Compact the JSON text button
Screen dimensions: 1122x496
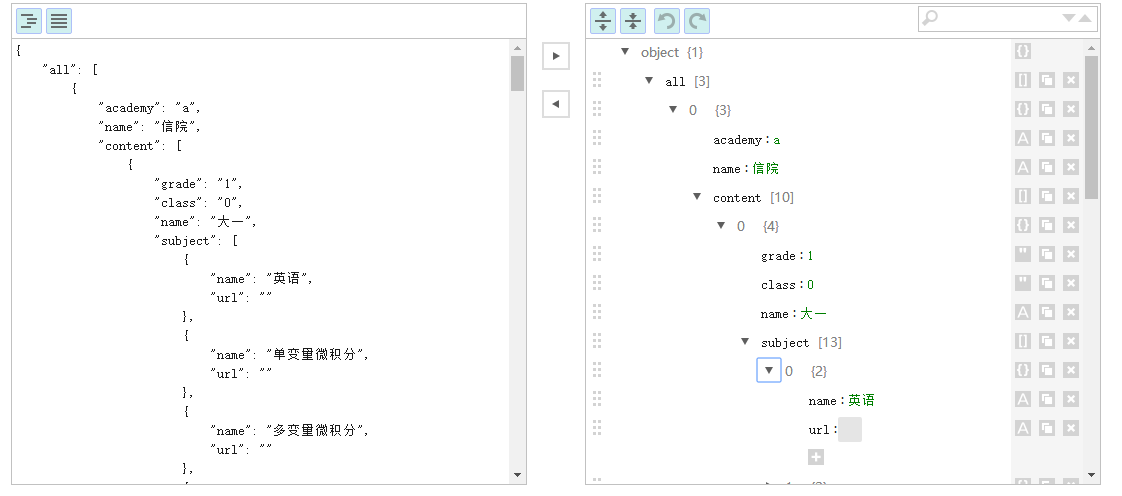click(59, 21)
